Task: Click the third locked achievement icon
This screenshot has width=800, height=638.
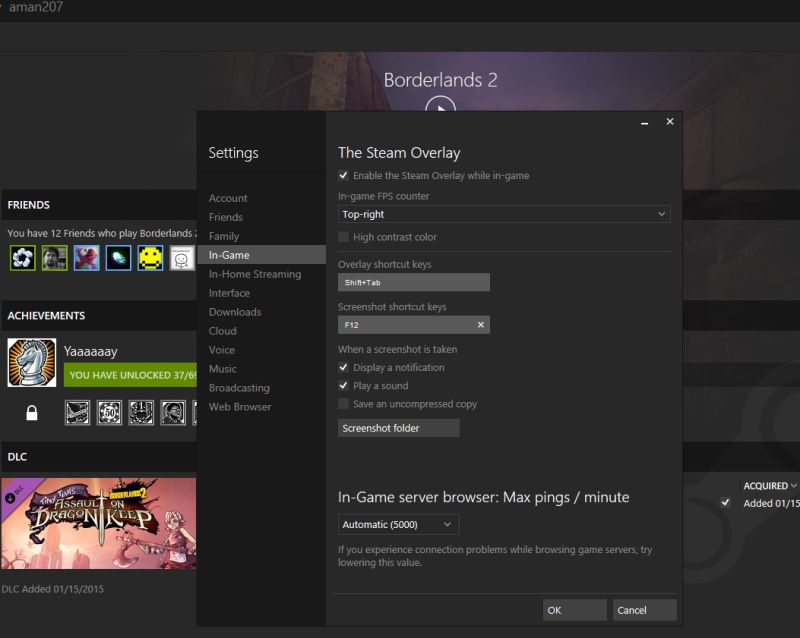Action: click(x=141, y=412)
